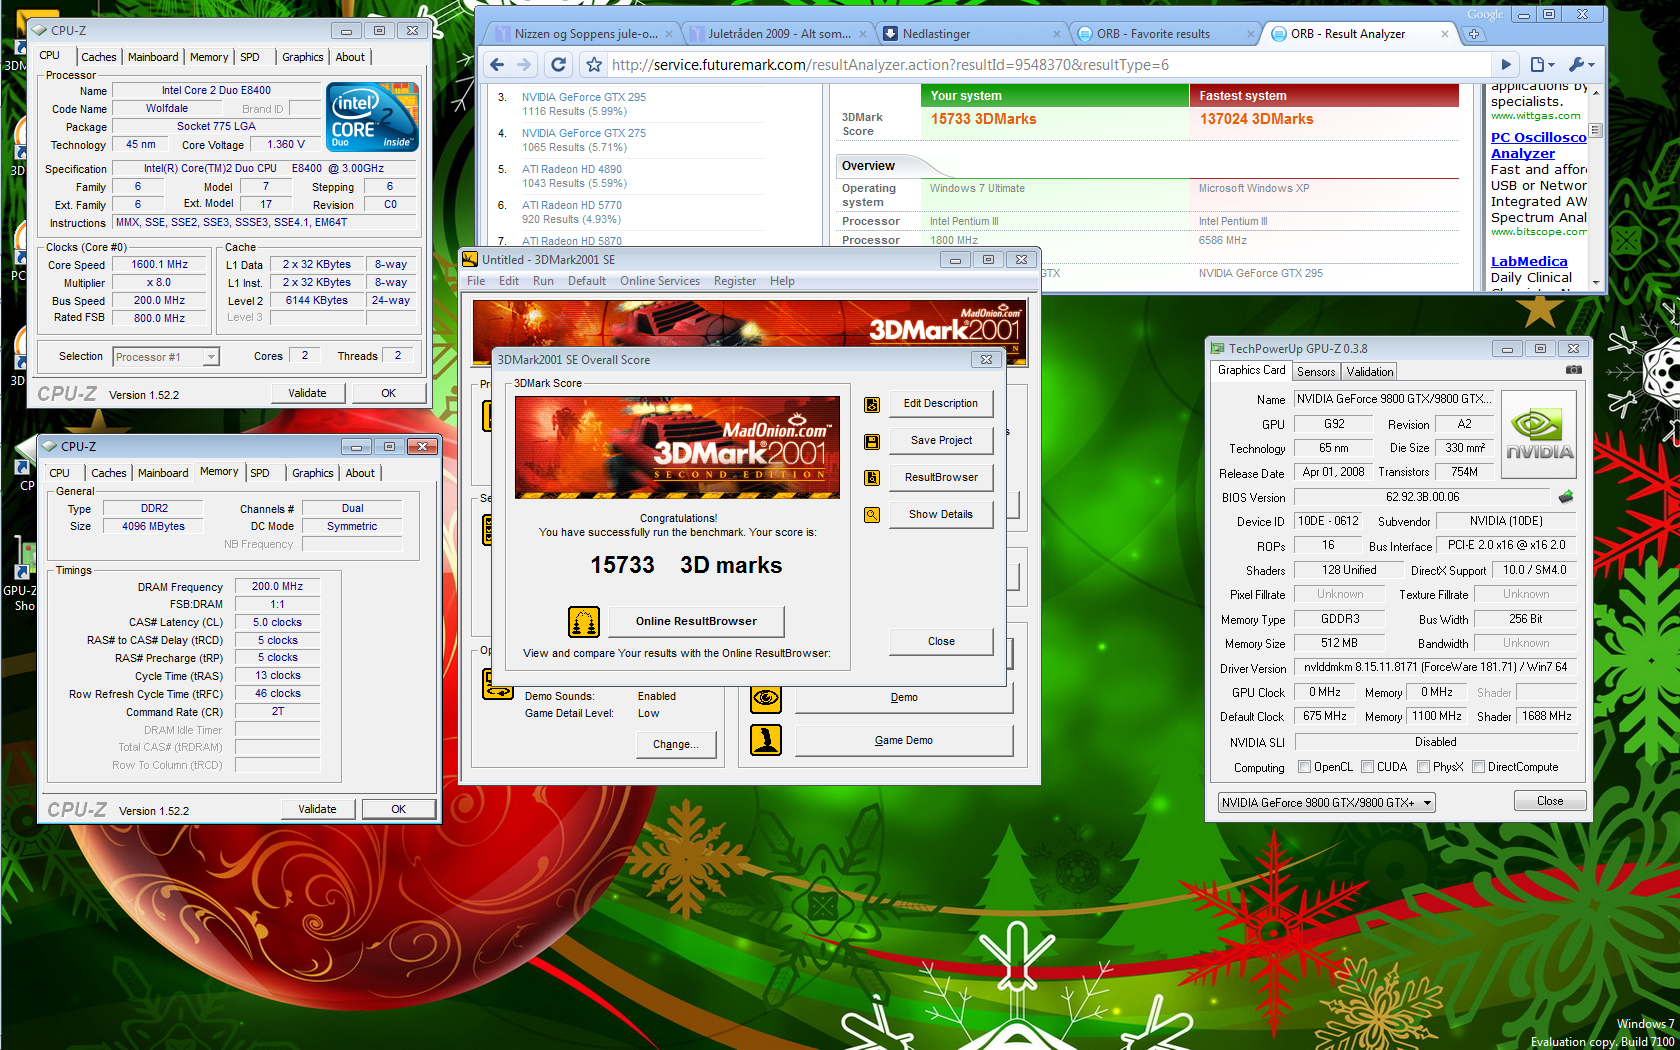This screenshot has width=1680, height=1050.
Task: Click the browser ad scrollbar thumb
Action: tap(1596, 130)
